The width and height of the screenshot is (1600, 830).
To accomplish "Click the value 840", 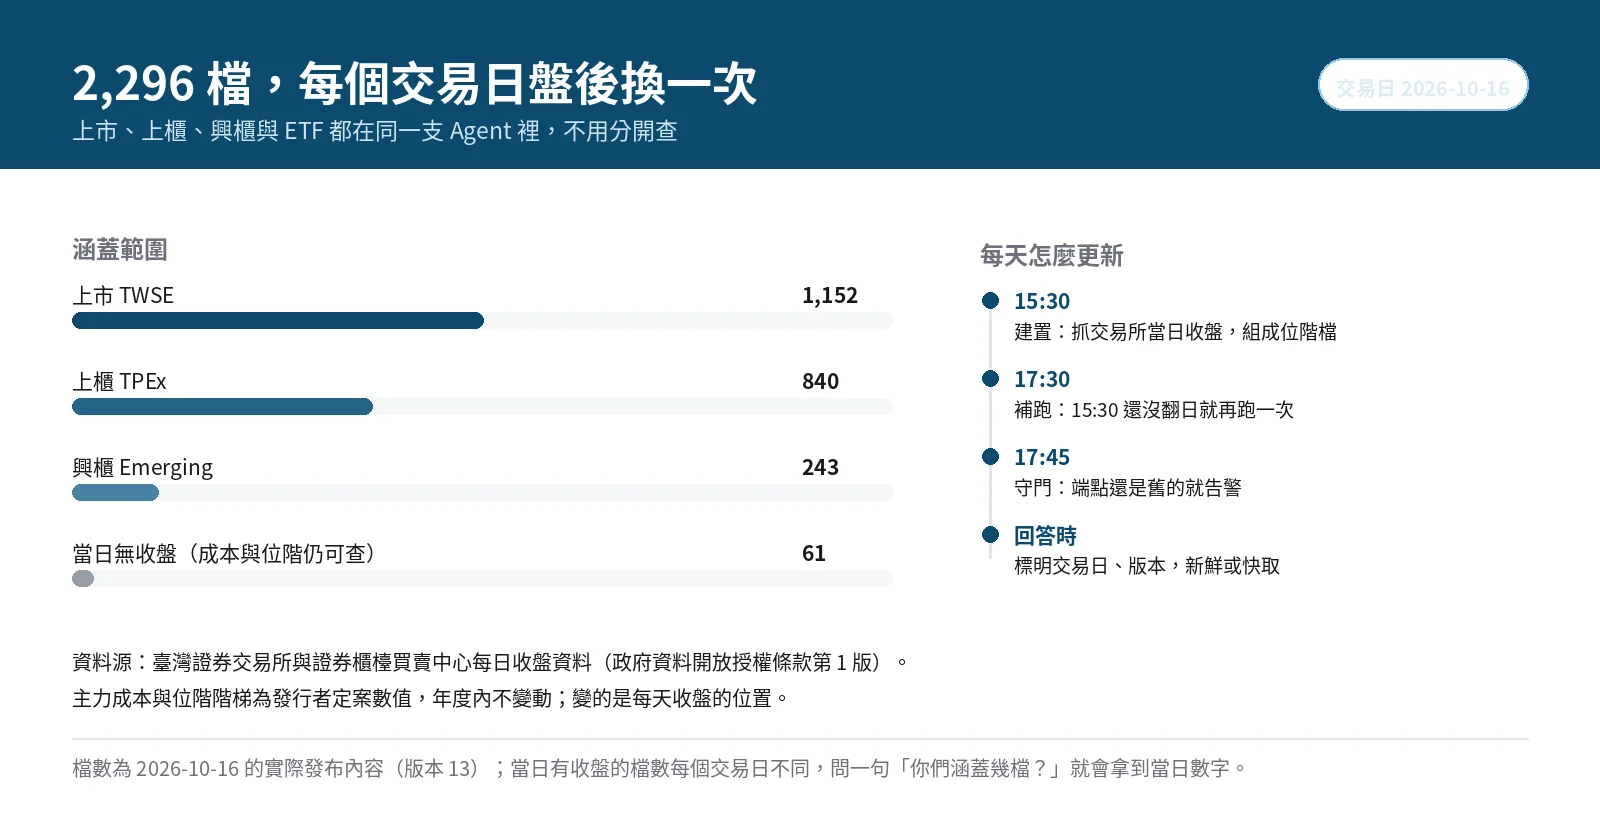I will 820,381.
